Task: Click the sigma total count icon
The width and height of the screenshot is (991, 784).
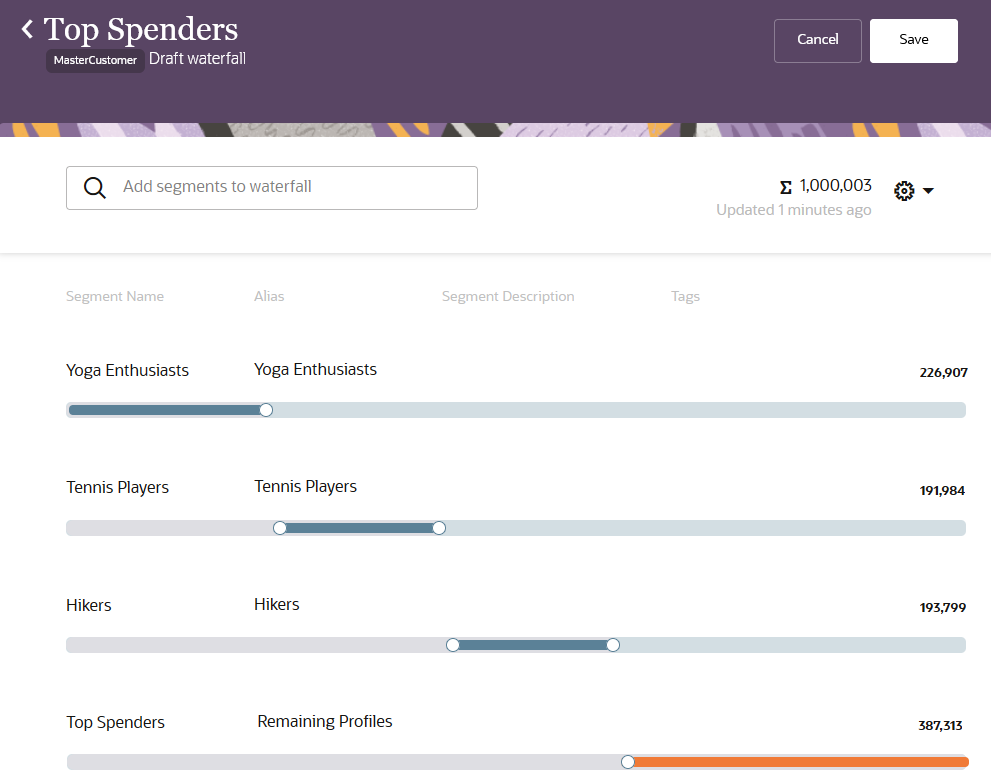Action: click(x=785, y=187)
